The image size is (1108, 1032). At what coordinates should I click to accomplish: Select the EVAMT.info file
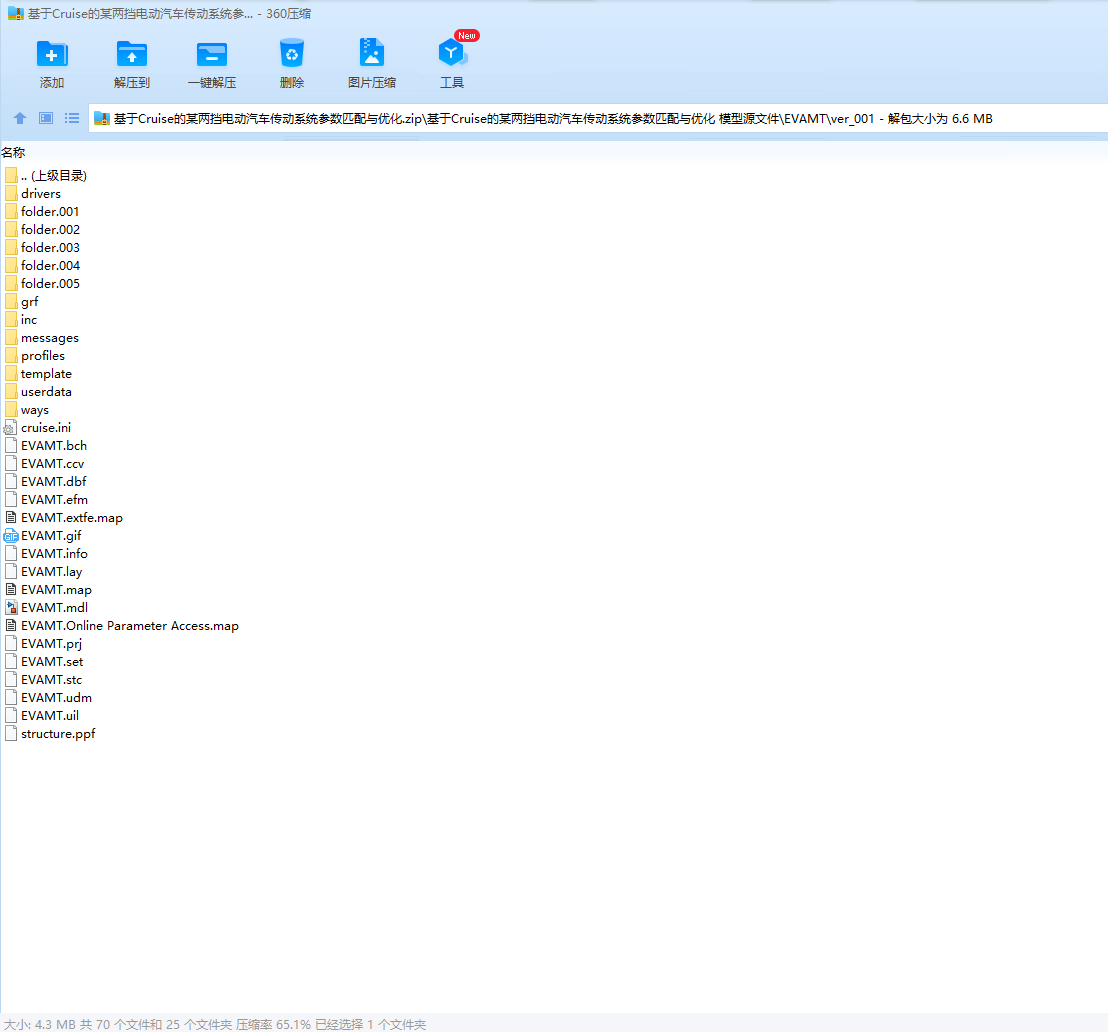(47, 554)
